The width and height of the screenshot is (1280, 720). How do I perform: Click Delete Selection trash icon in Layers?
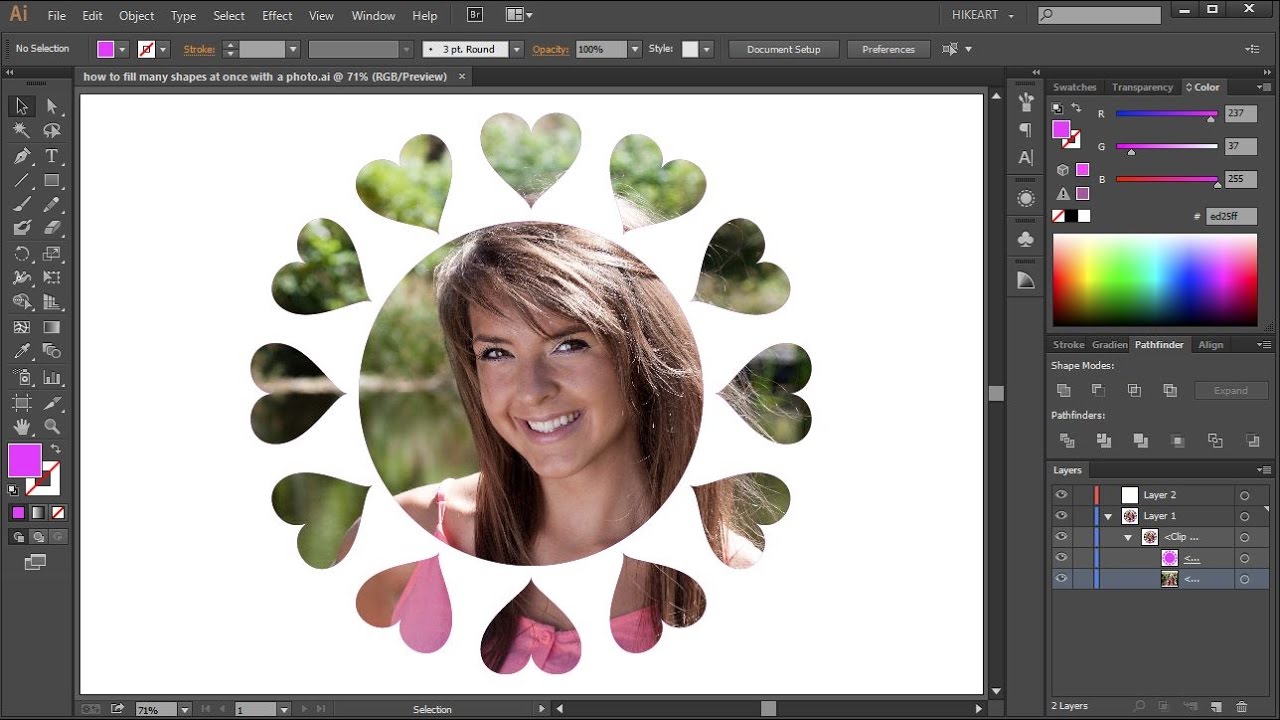(x=1242, y=707)
